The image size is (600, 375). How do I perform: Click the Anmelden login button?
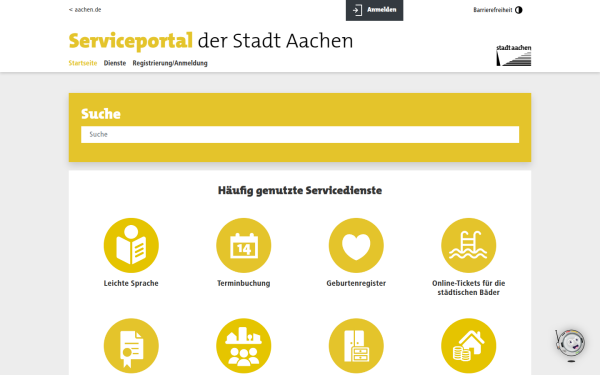point(374,10)
